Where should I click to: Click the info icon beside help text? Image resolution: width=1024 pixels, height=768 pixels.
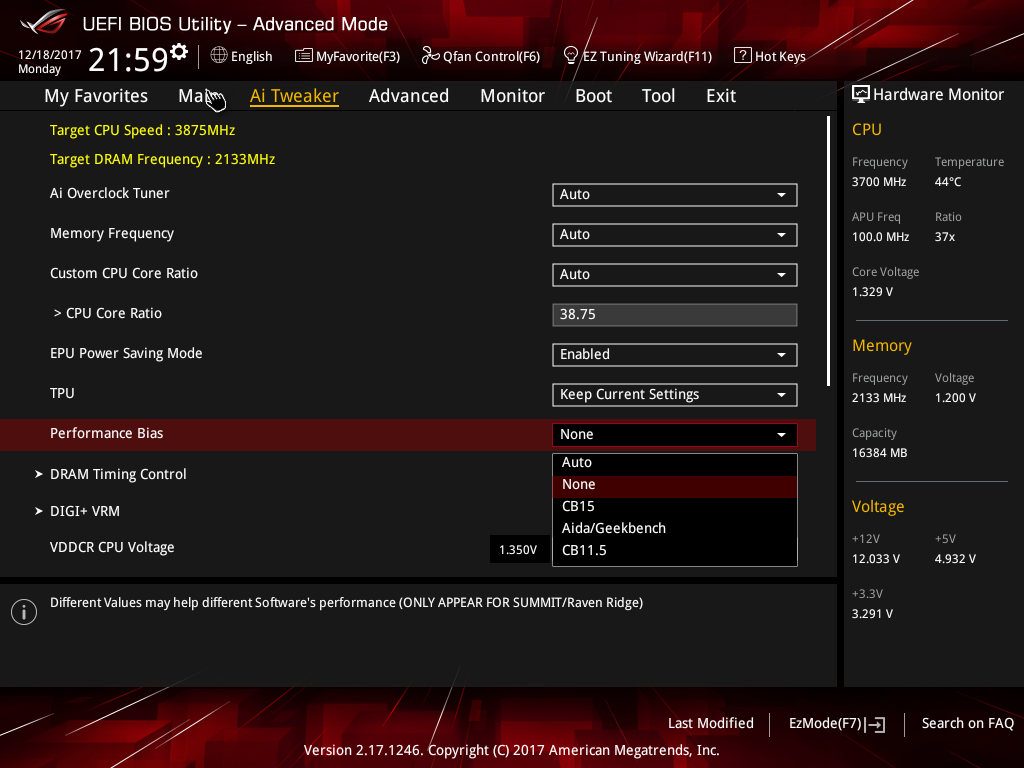(24, 612)
